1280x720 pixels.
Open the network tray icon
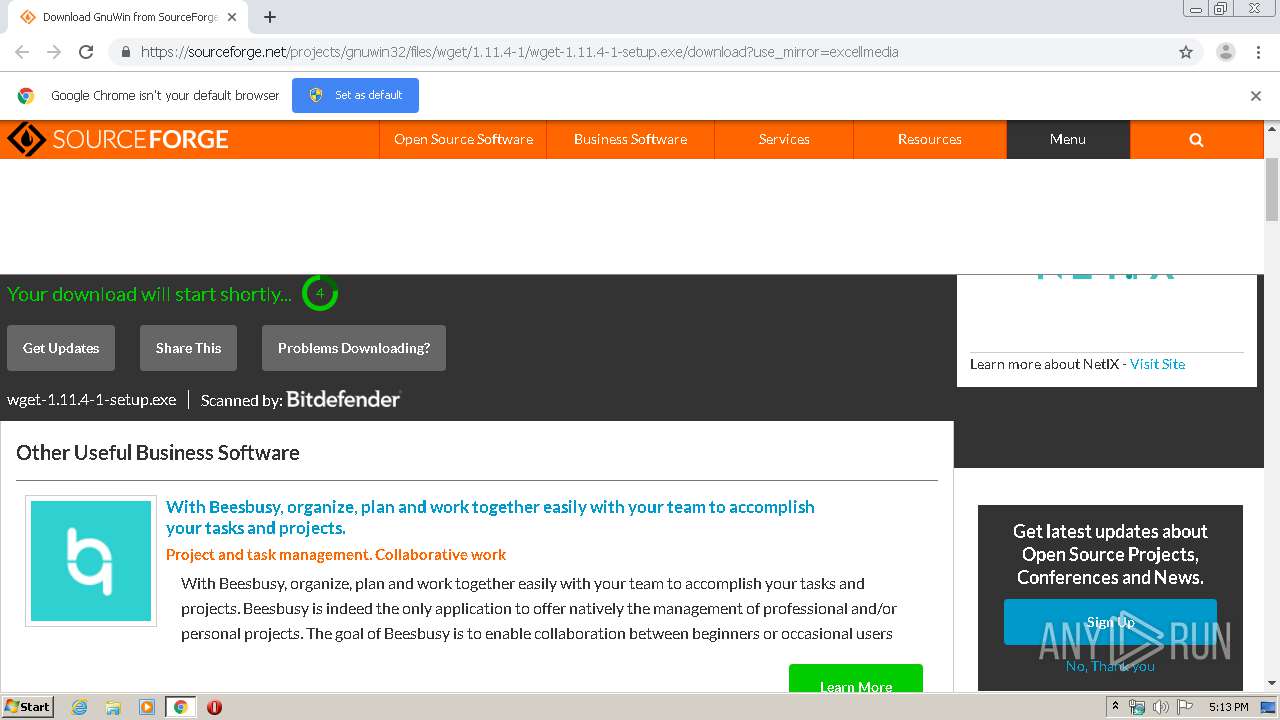1137,707
